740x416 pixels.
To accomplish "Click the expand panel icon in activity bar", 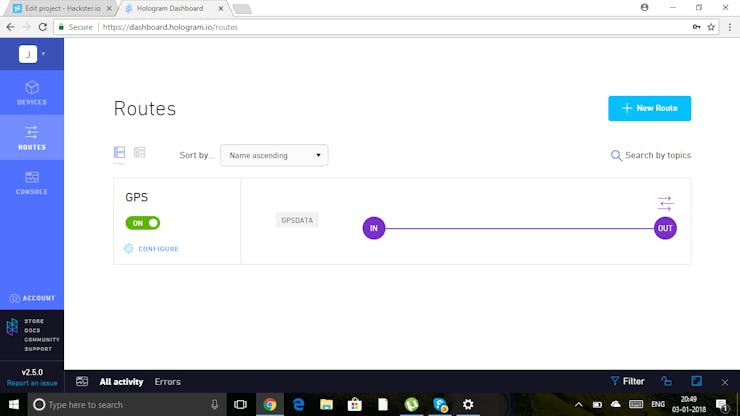I will (697, 381).
